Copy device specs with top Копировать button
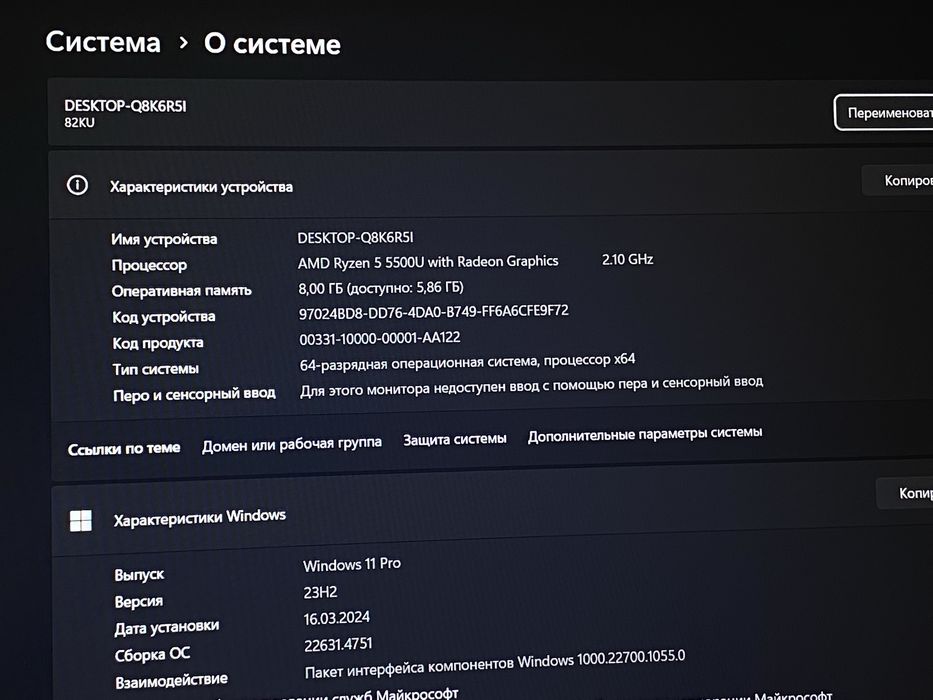Image resolution: width=933 pixels, height=700 pixels. [897, 180]
